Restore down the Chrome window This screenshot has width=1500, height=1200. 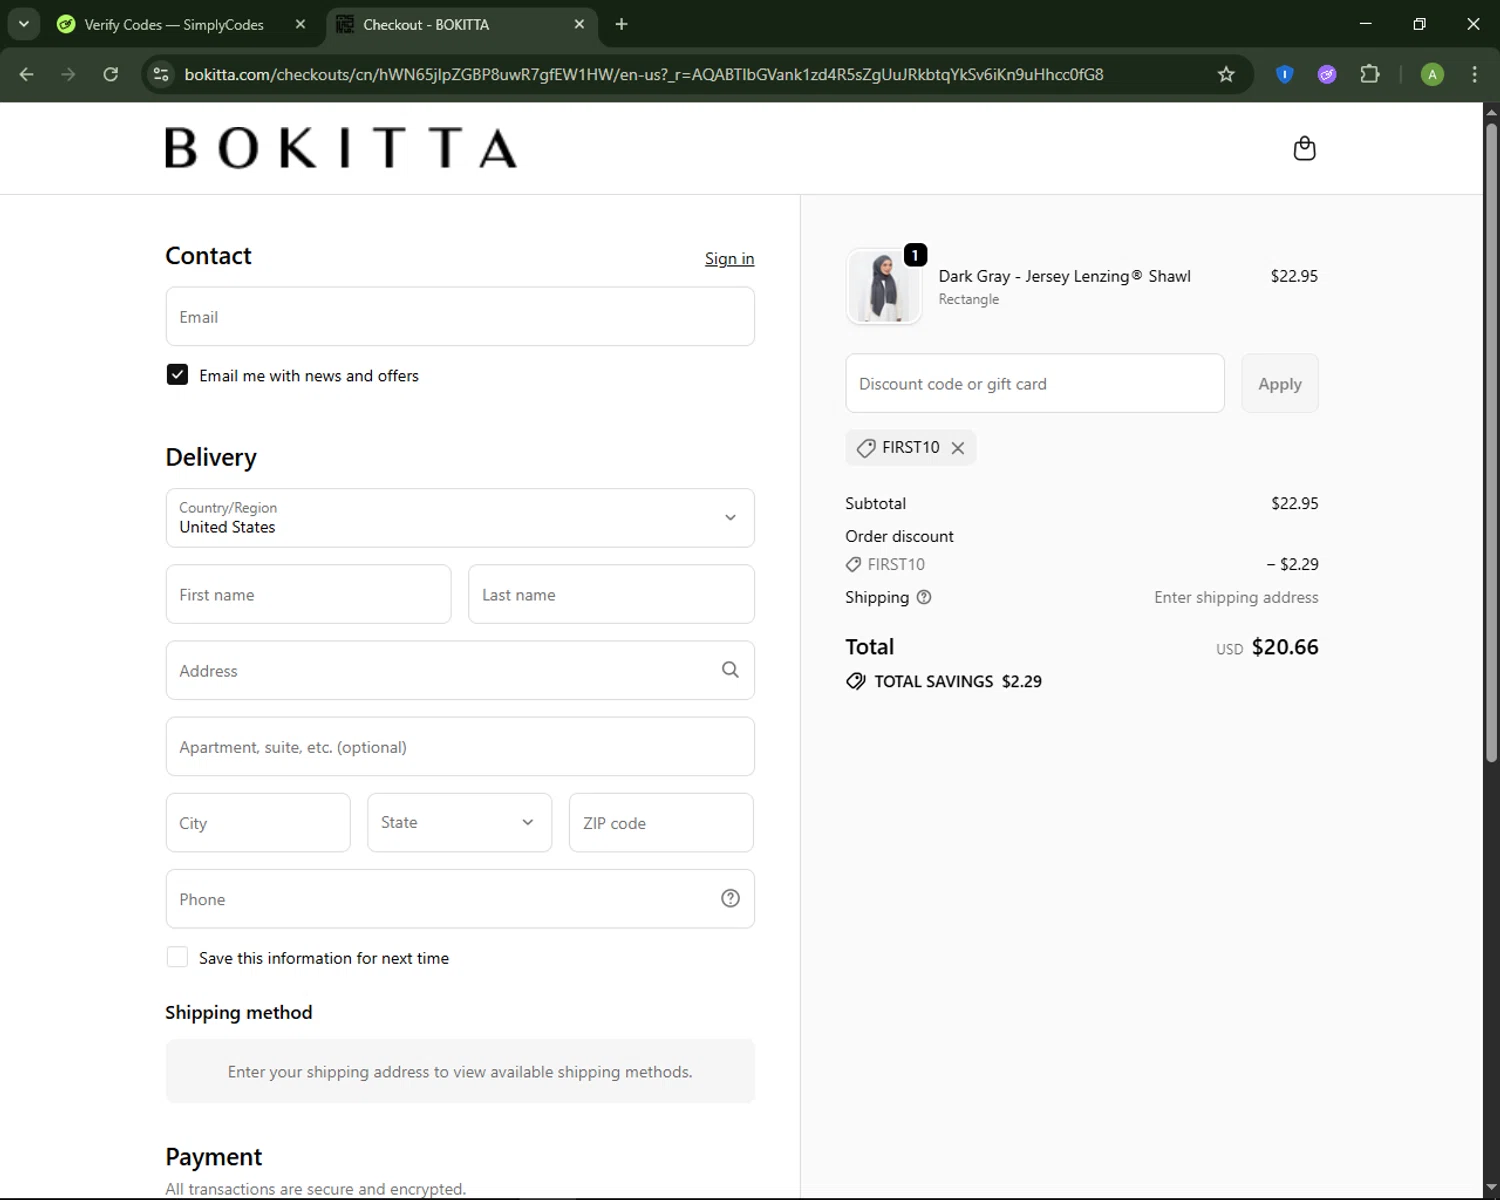1419,24
